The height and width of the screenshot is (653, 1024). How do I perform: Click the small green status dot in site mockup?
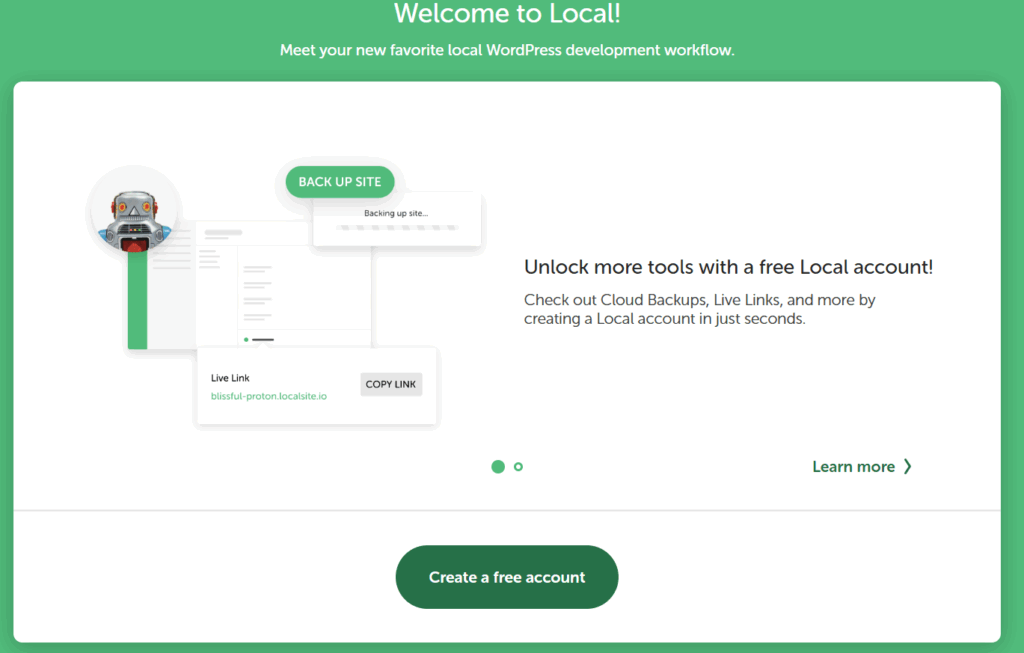coord(246,340)
